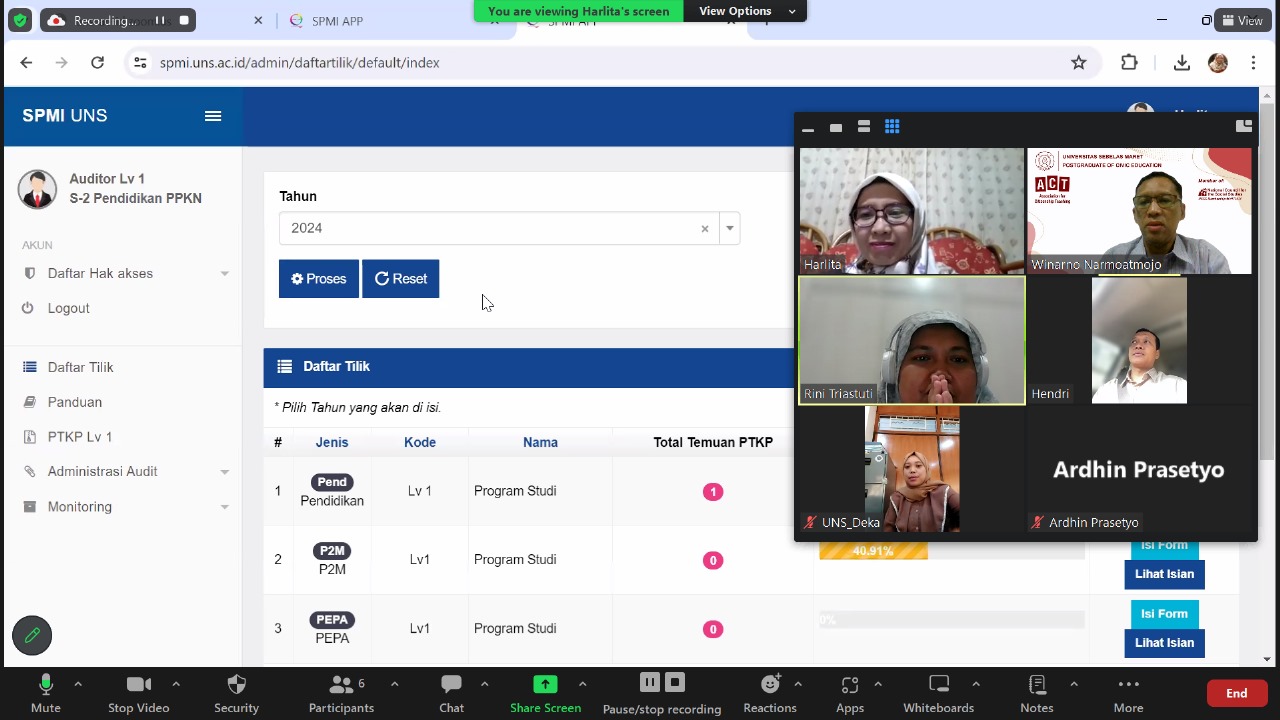Click the P2M orange progress bar

[873, 551]
